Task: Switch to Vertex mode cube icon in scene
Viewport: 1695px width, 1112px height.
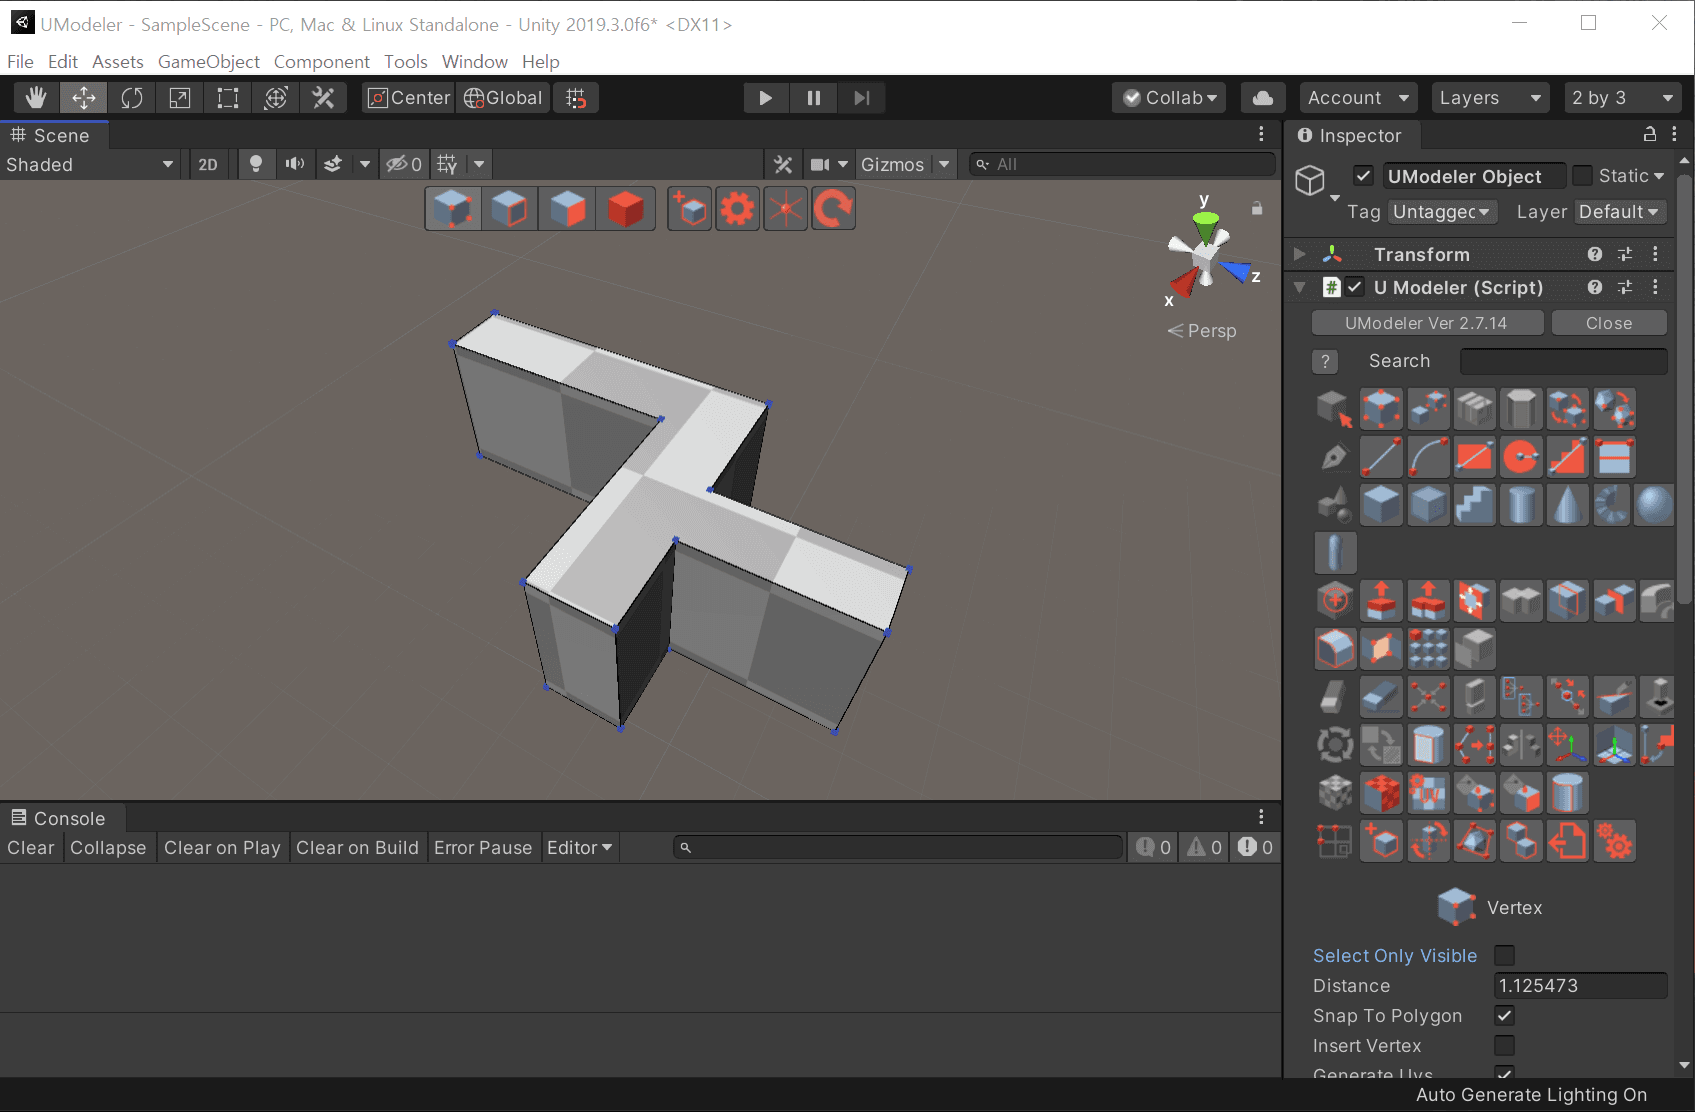Action: 453,209
